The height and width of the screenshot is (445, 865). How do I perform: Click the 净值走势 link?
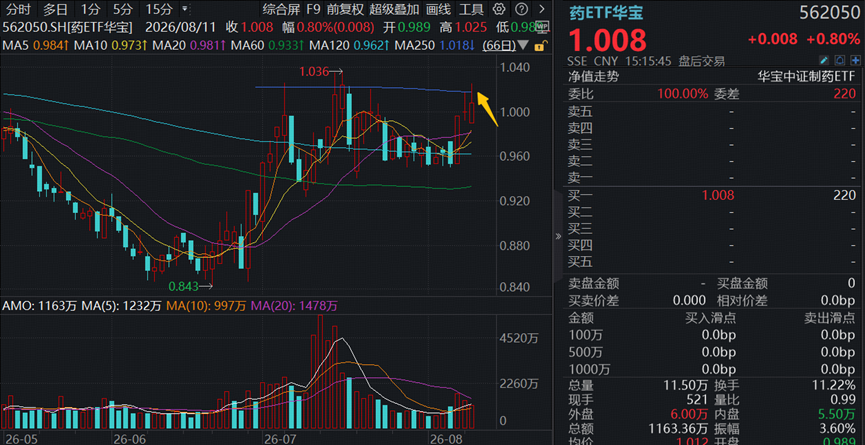pos(593,77)
